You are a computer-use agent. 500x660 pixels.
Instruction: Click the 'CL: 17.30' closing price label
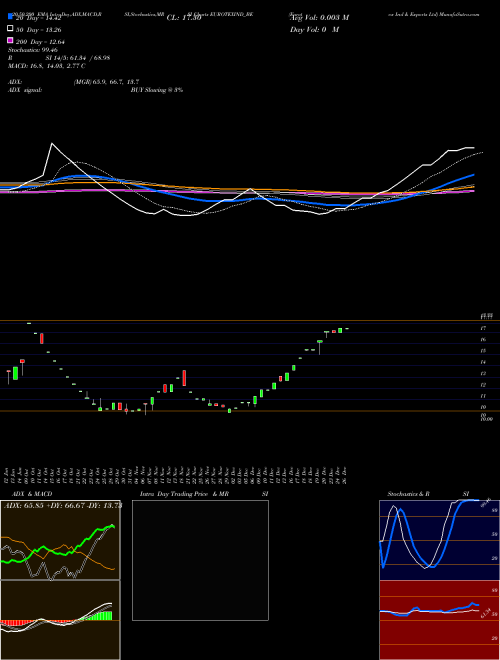(184, 18)
